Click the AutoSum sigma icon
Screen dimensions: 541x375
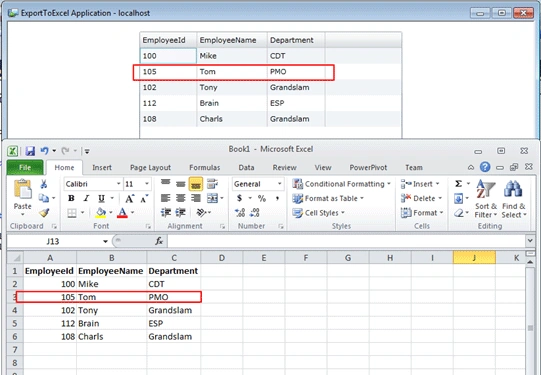[458, 184]
